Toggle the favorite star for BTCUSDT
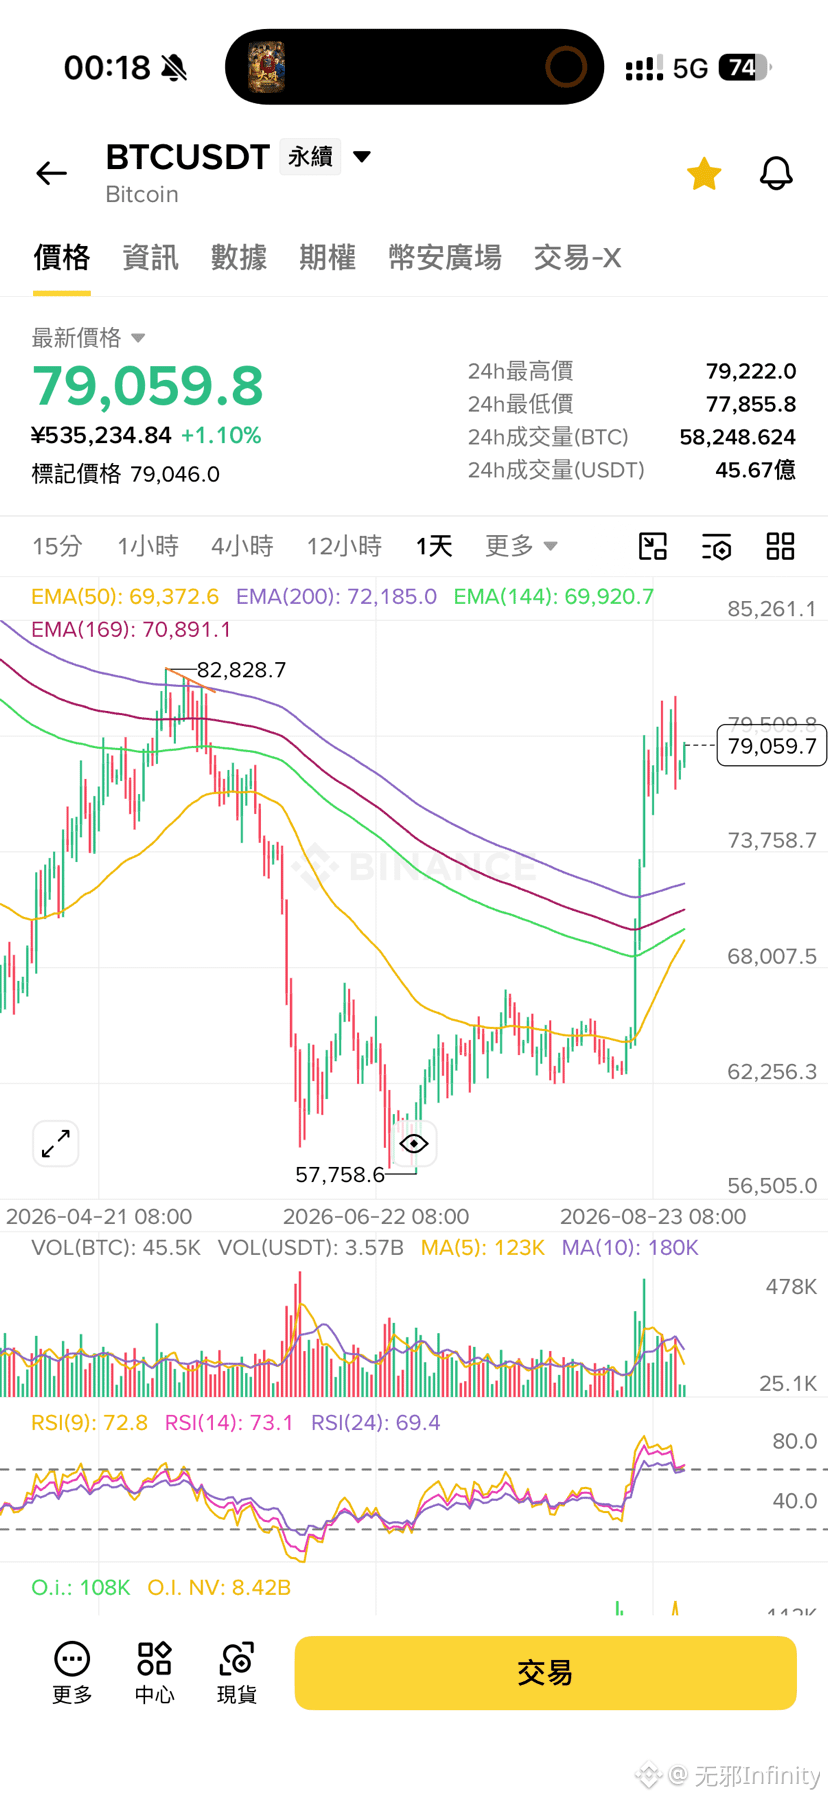 (x=704, y=173)
